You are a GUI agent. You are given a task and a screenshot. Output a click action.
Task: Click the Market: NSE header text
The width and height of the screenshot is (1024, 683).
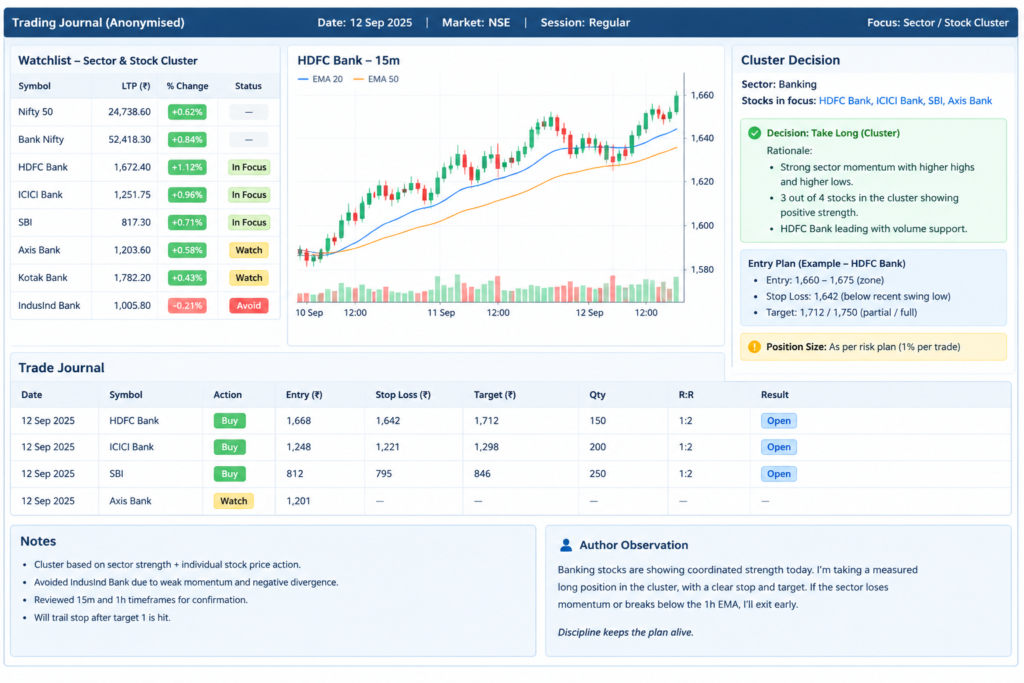pos(476,23)
